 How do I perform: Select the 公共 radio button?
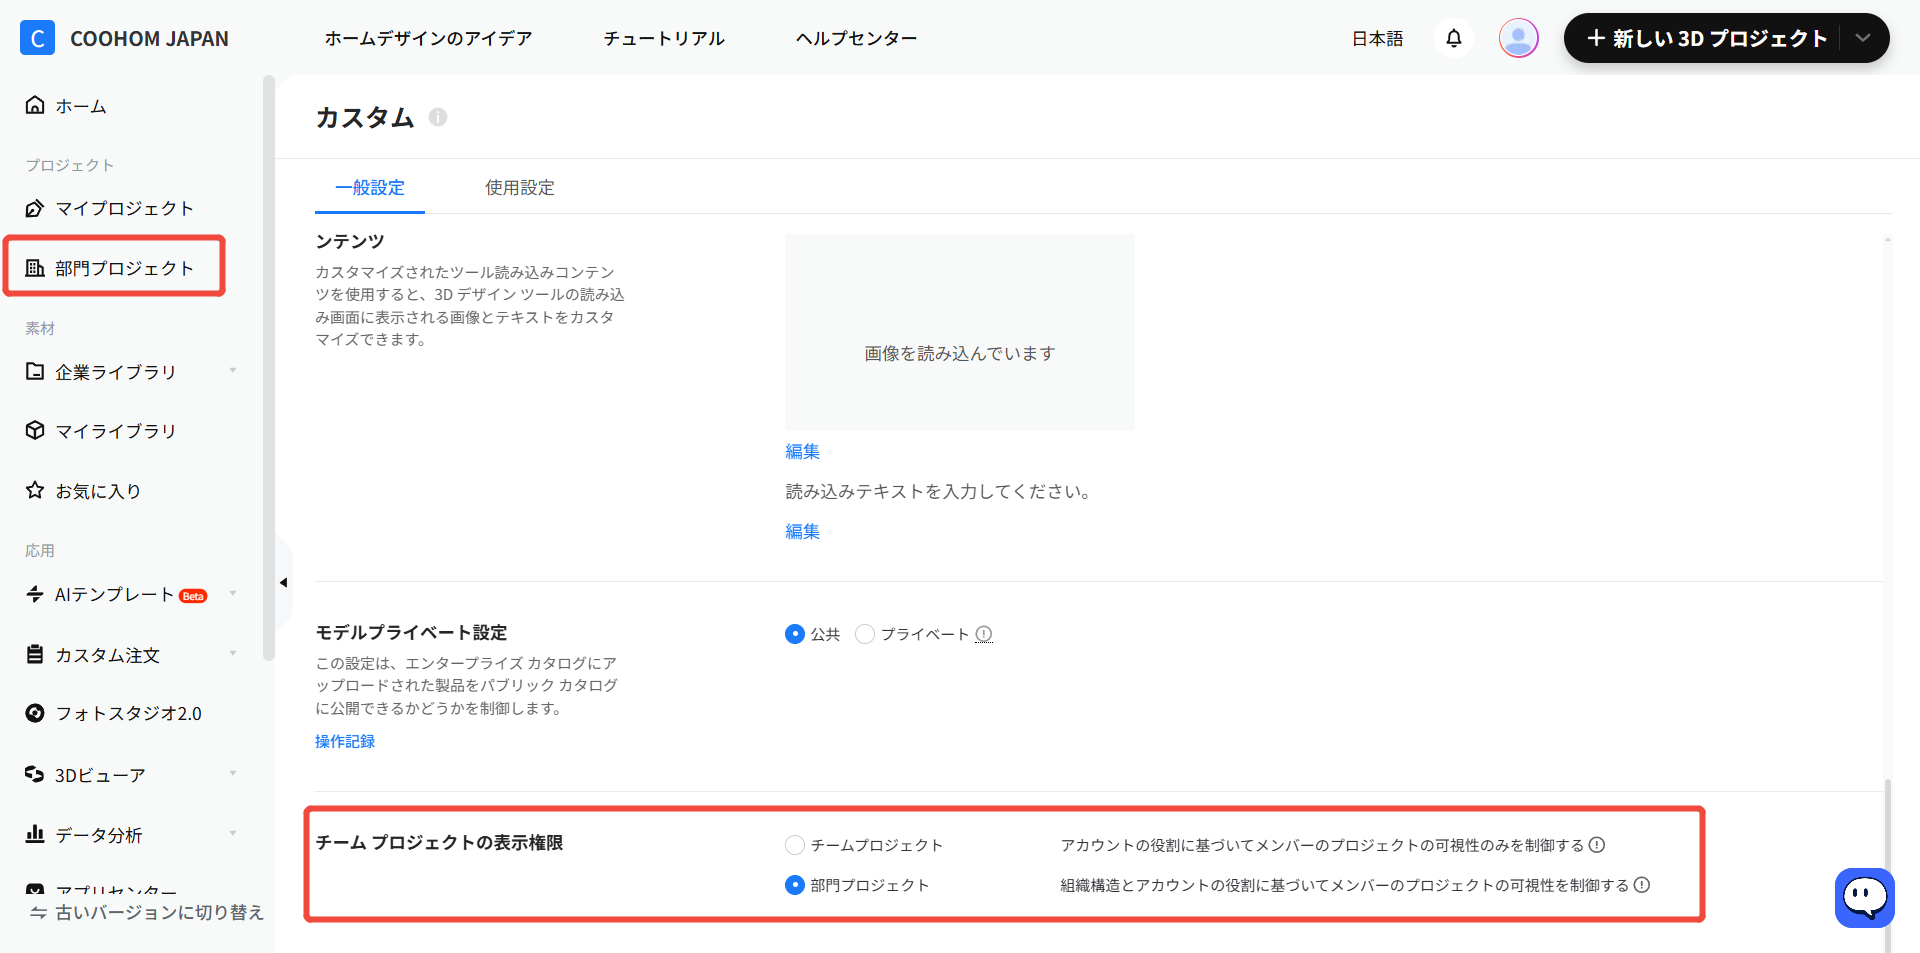(795, 634)
